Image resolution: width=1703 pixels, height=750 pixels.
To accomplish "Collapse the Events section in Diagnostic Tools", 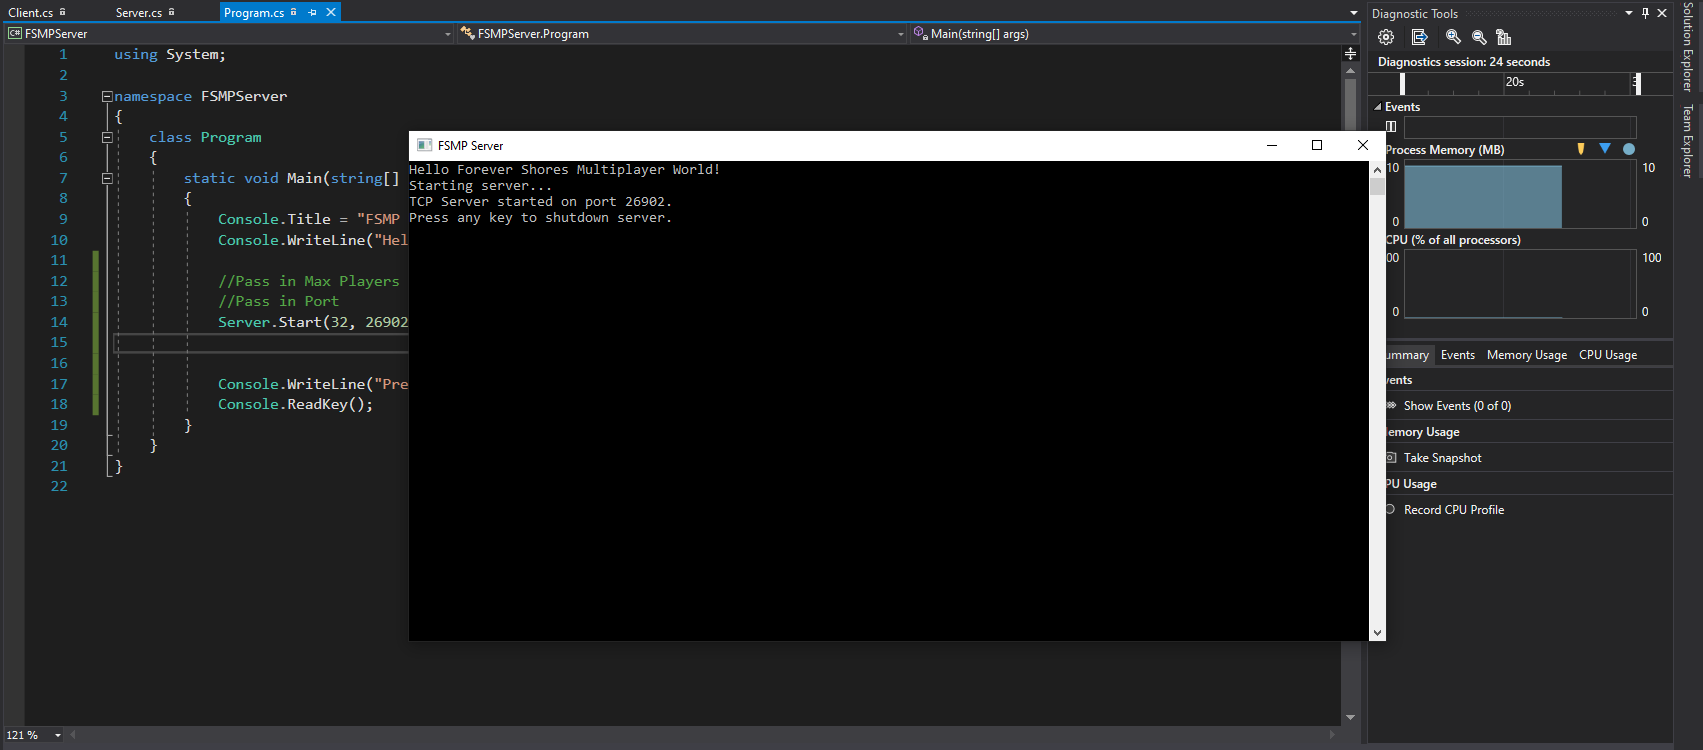I will click(x=1378, y=107).
